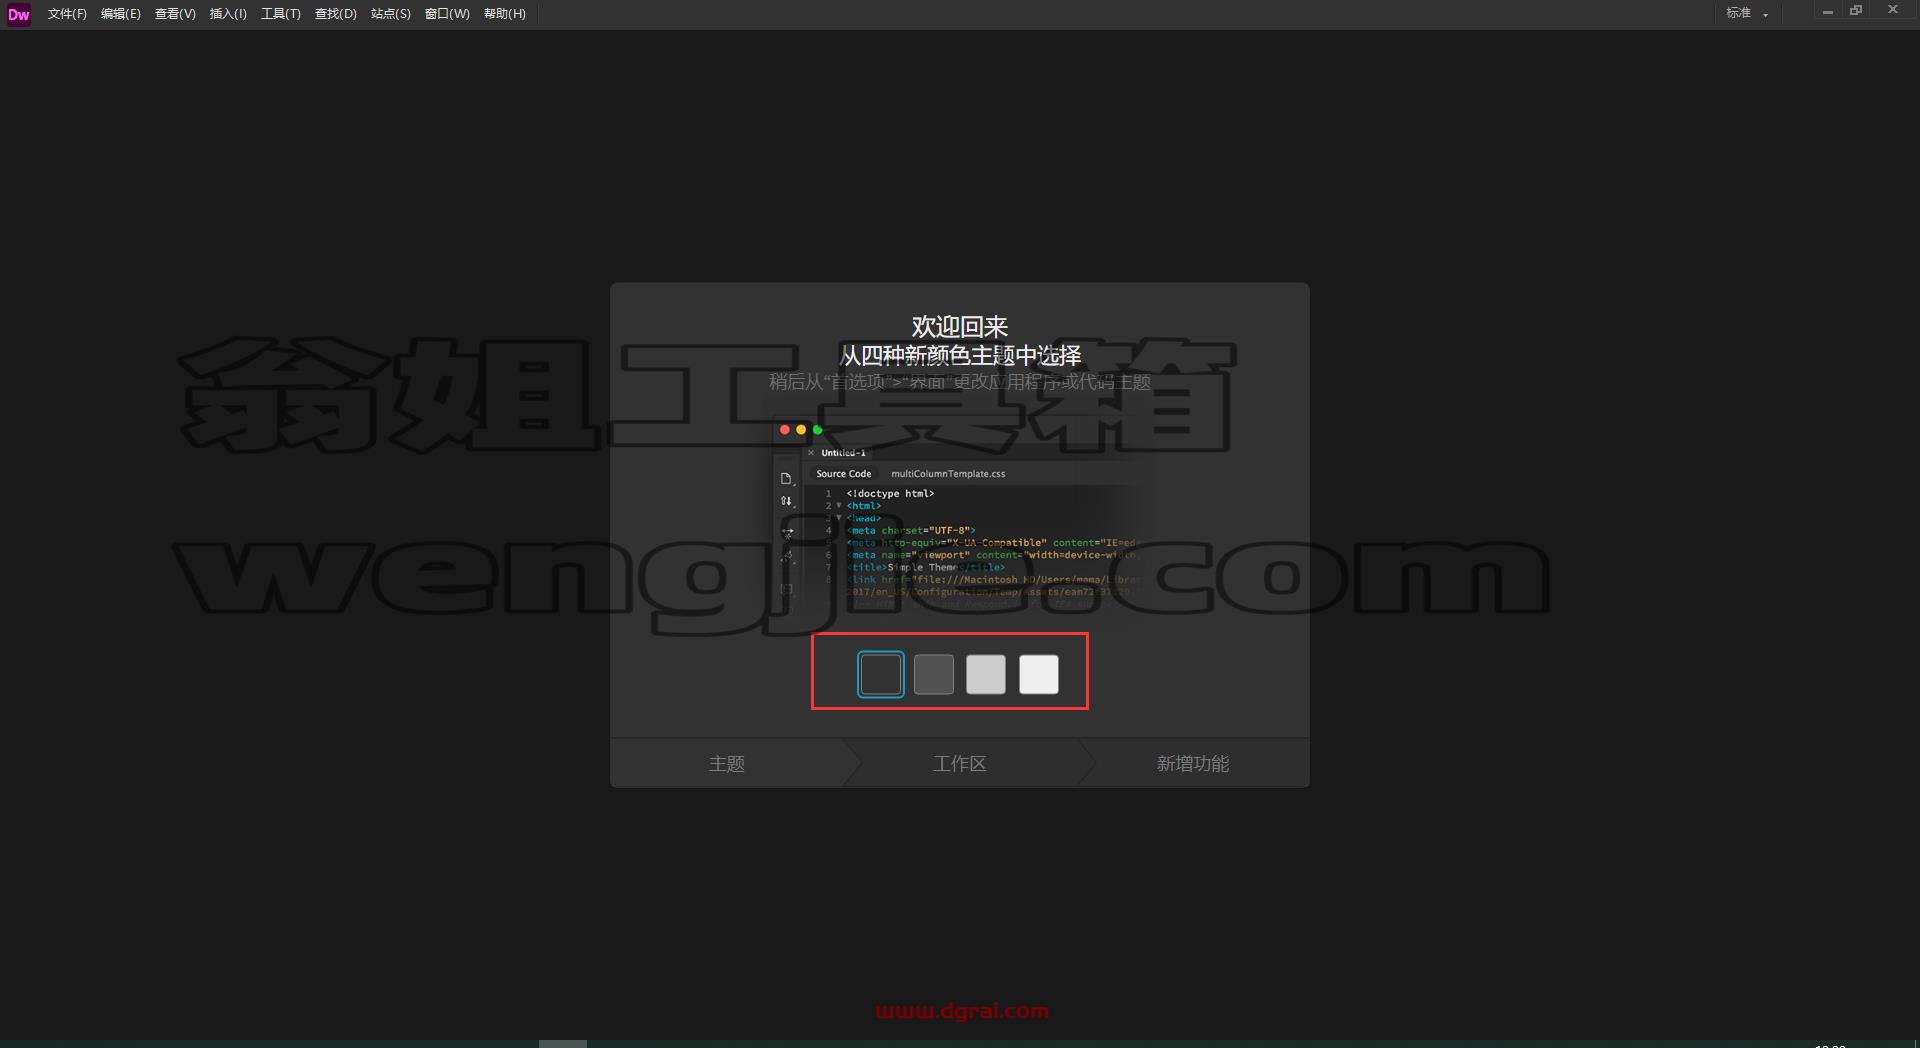Click the Dreamweaver Dw logo icon

point(18,14)
